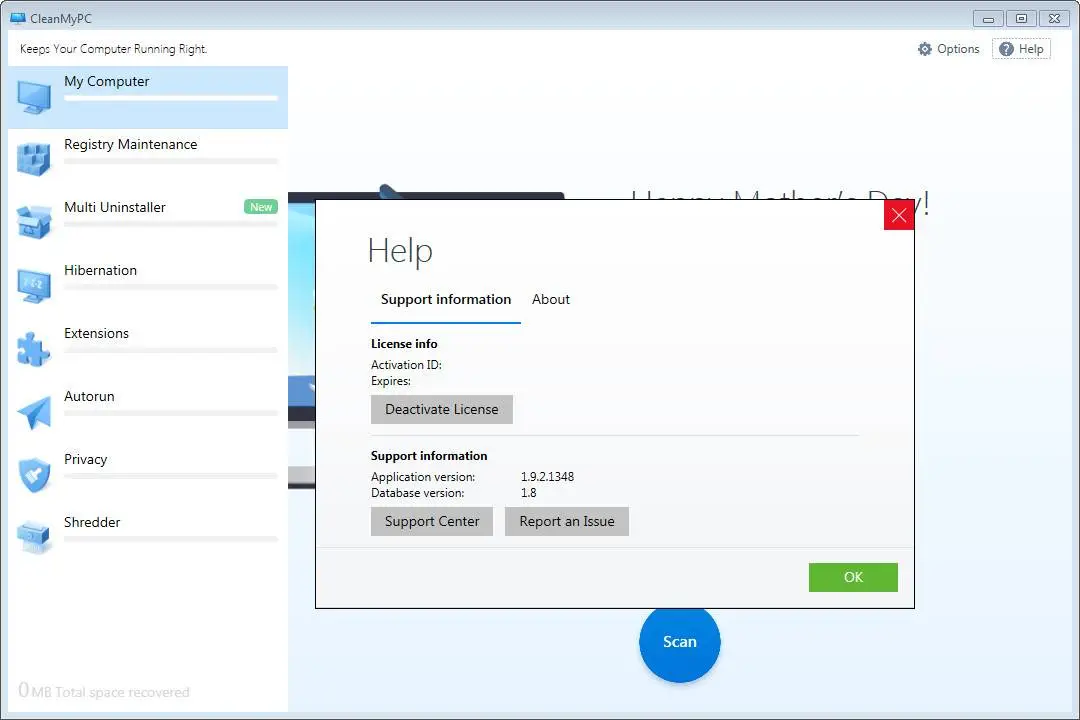This screenshot has width=1080, height=720.
Task: Click the Options text in header
Action: (x=958, y=49)
